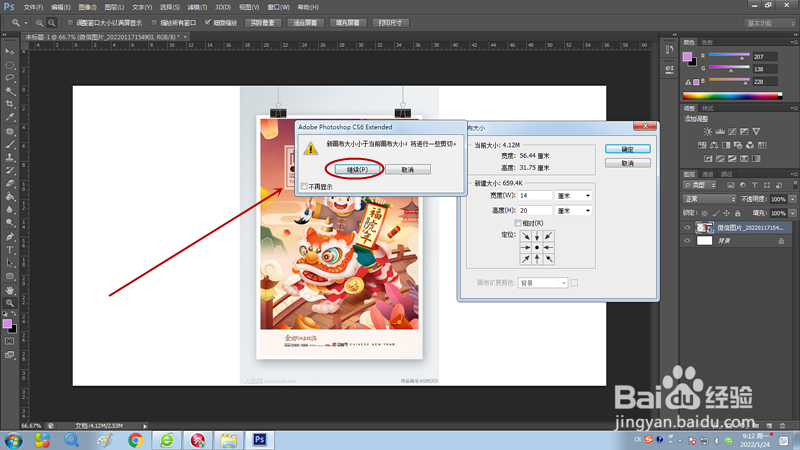Select the Eyedropper tool
The image size is (800, 450).
tap(10, 117)
